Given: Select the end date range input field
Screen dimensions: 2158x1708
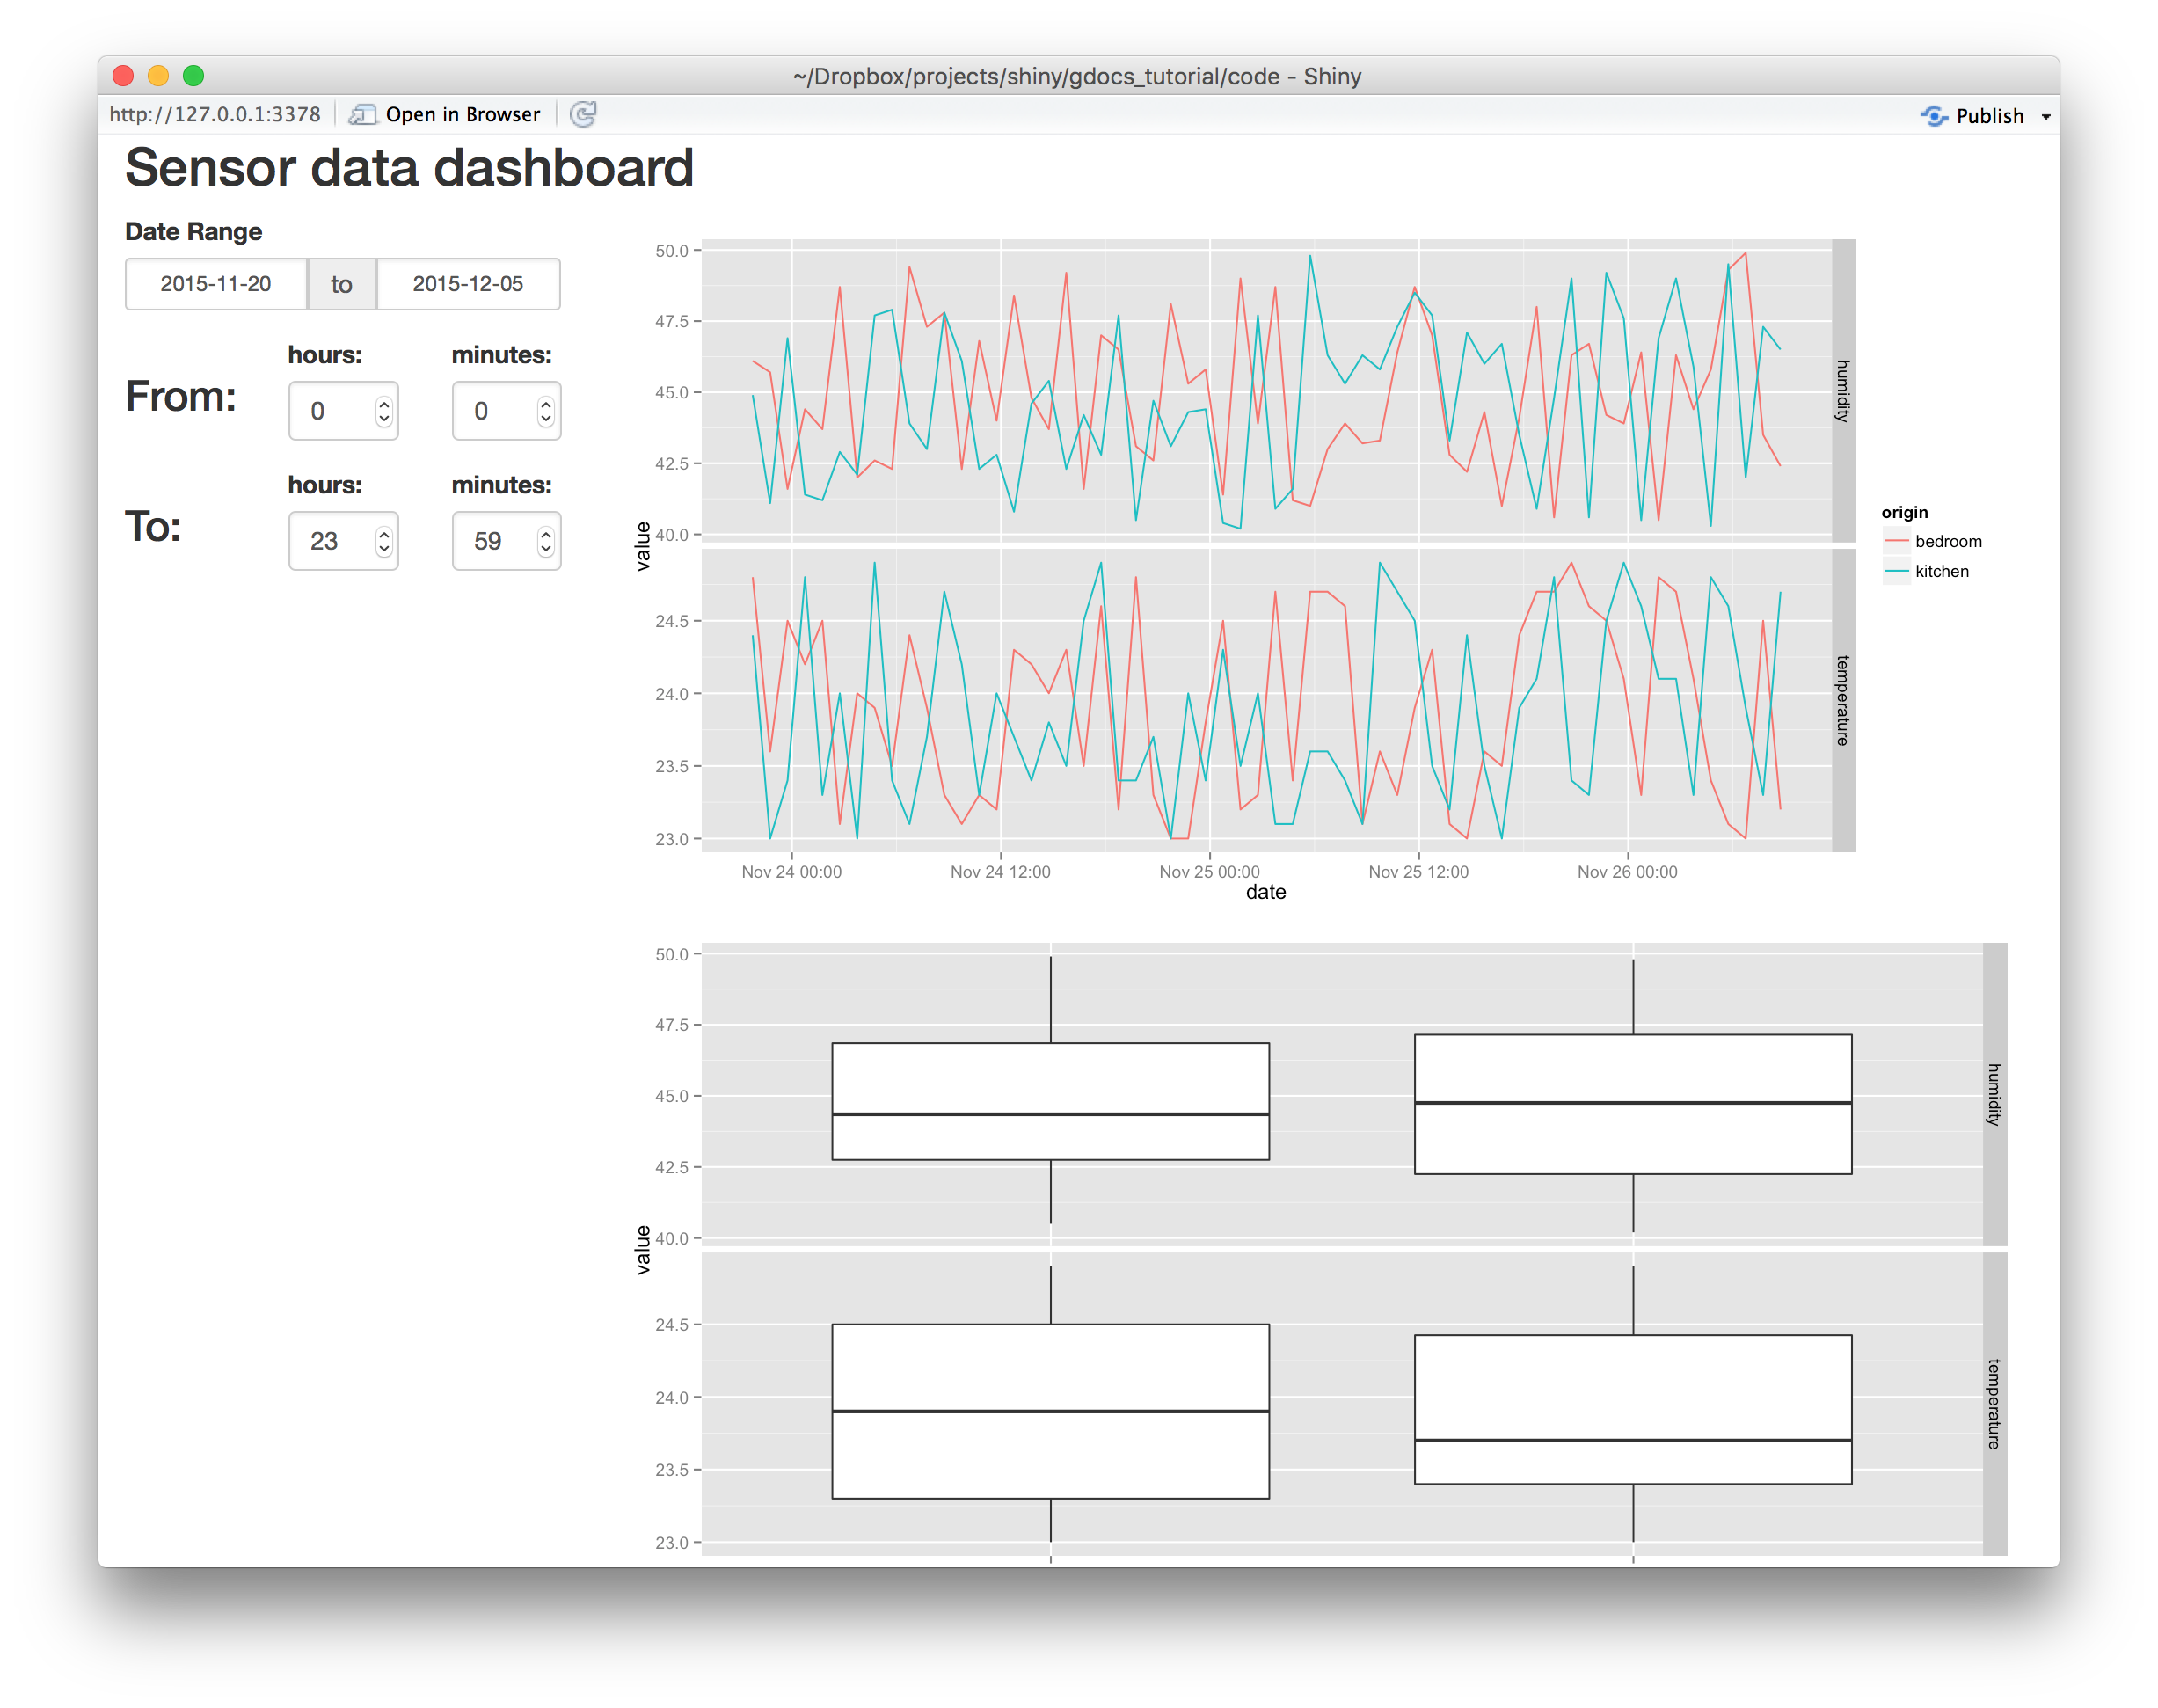Looking at the screenshot, I should (464, 284).
